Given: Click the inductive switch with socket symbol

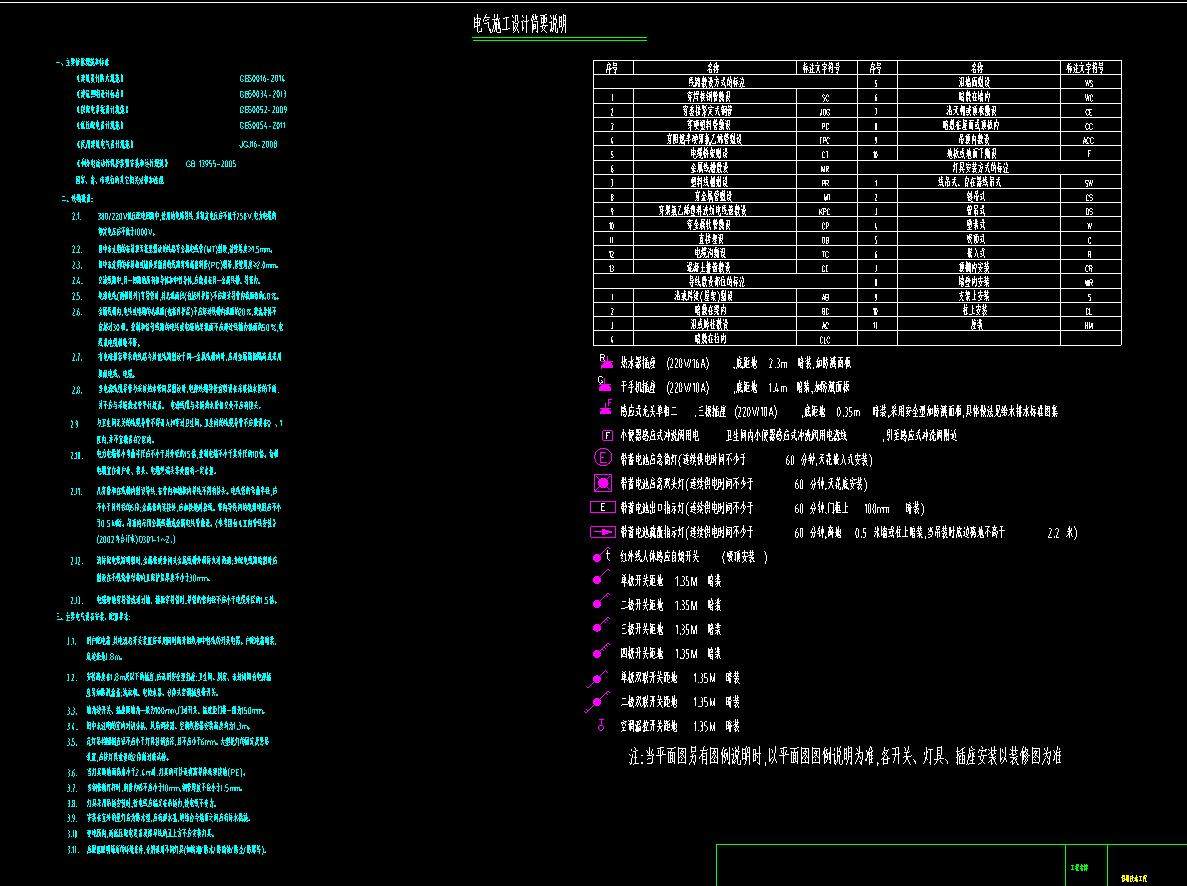Looking at the screenshot, I should tap(606, 409).
